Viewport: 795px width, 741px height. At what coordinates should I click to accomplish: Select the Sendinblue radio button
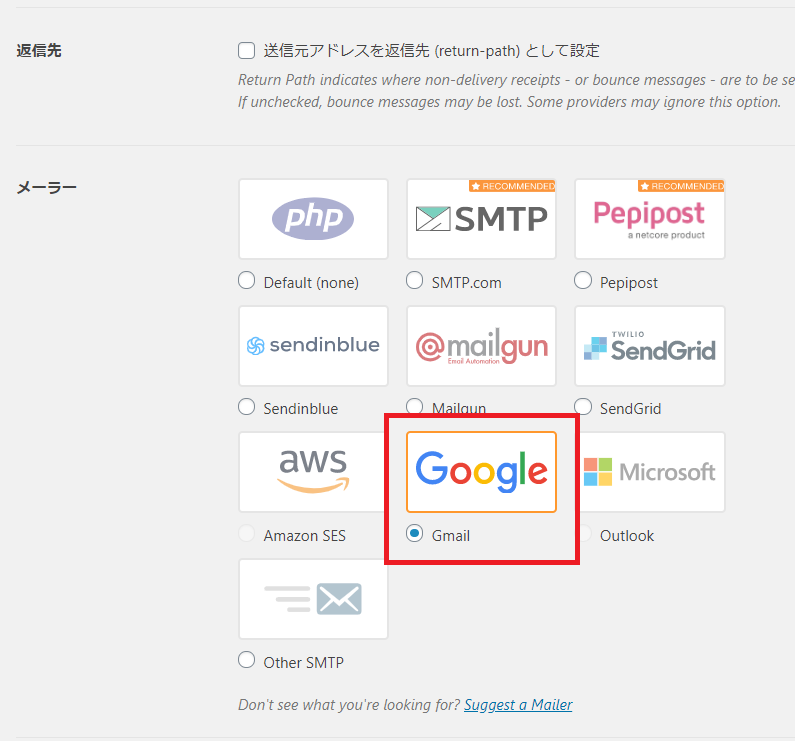coord(246,406)
